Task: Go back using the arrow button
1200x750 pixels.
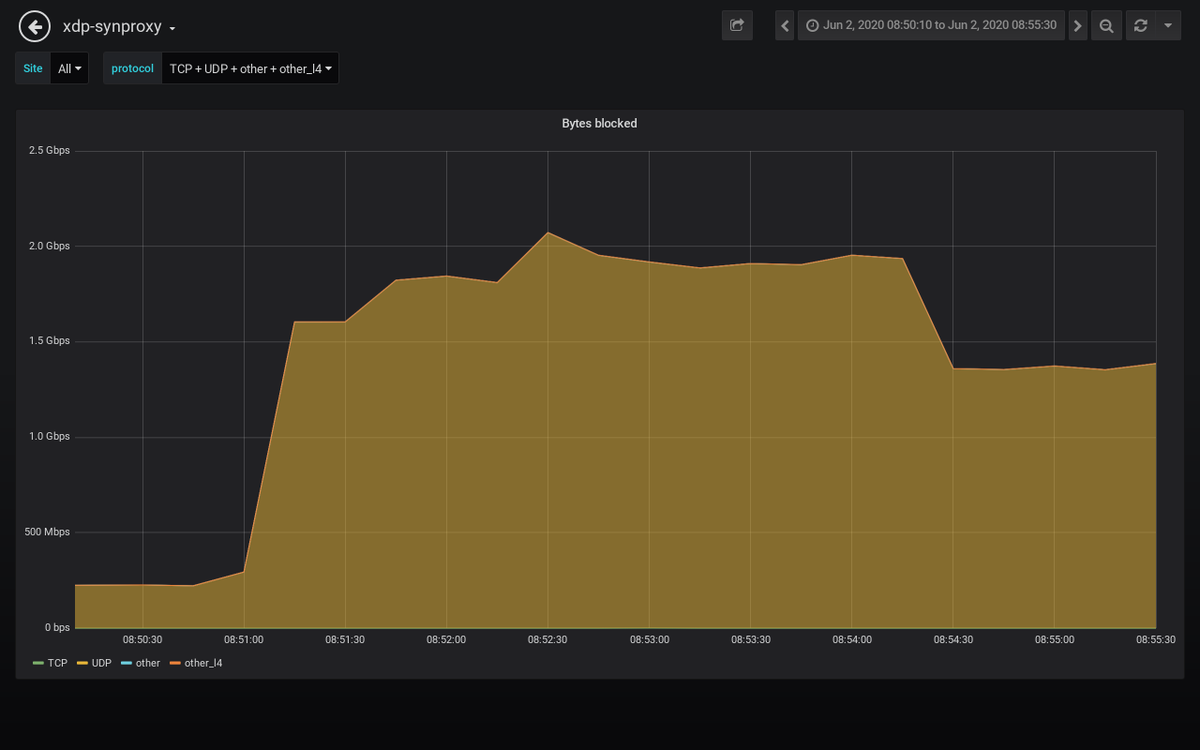Action: [x=35, y=26]
